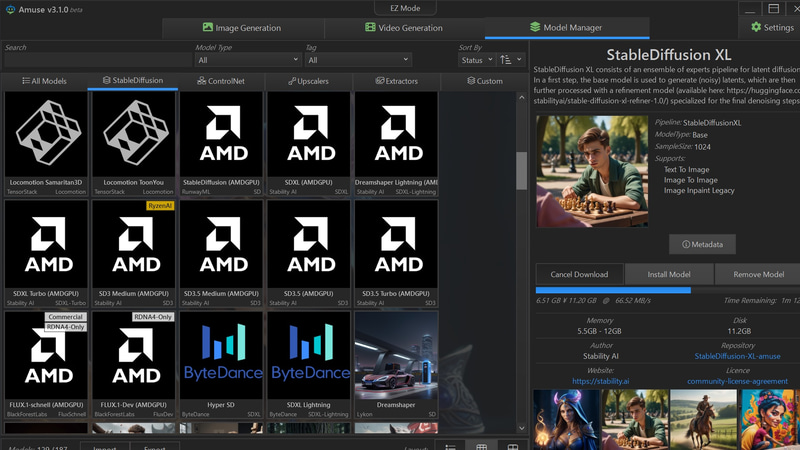
Task: Click the large chess player preview image
Action: click(x=592, y=171)
